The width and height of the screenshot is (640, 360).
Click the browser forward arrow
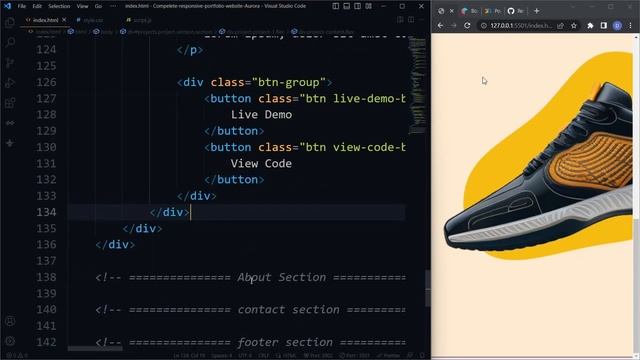click(x=453, y=25)
